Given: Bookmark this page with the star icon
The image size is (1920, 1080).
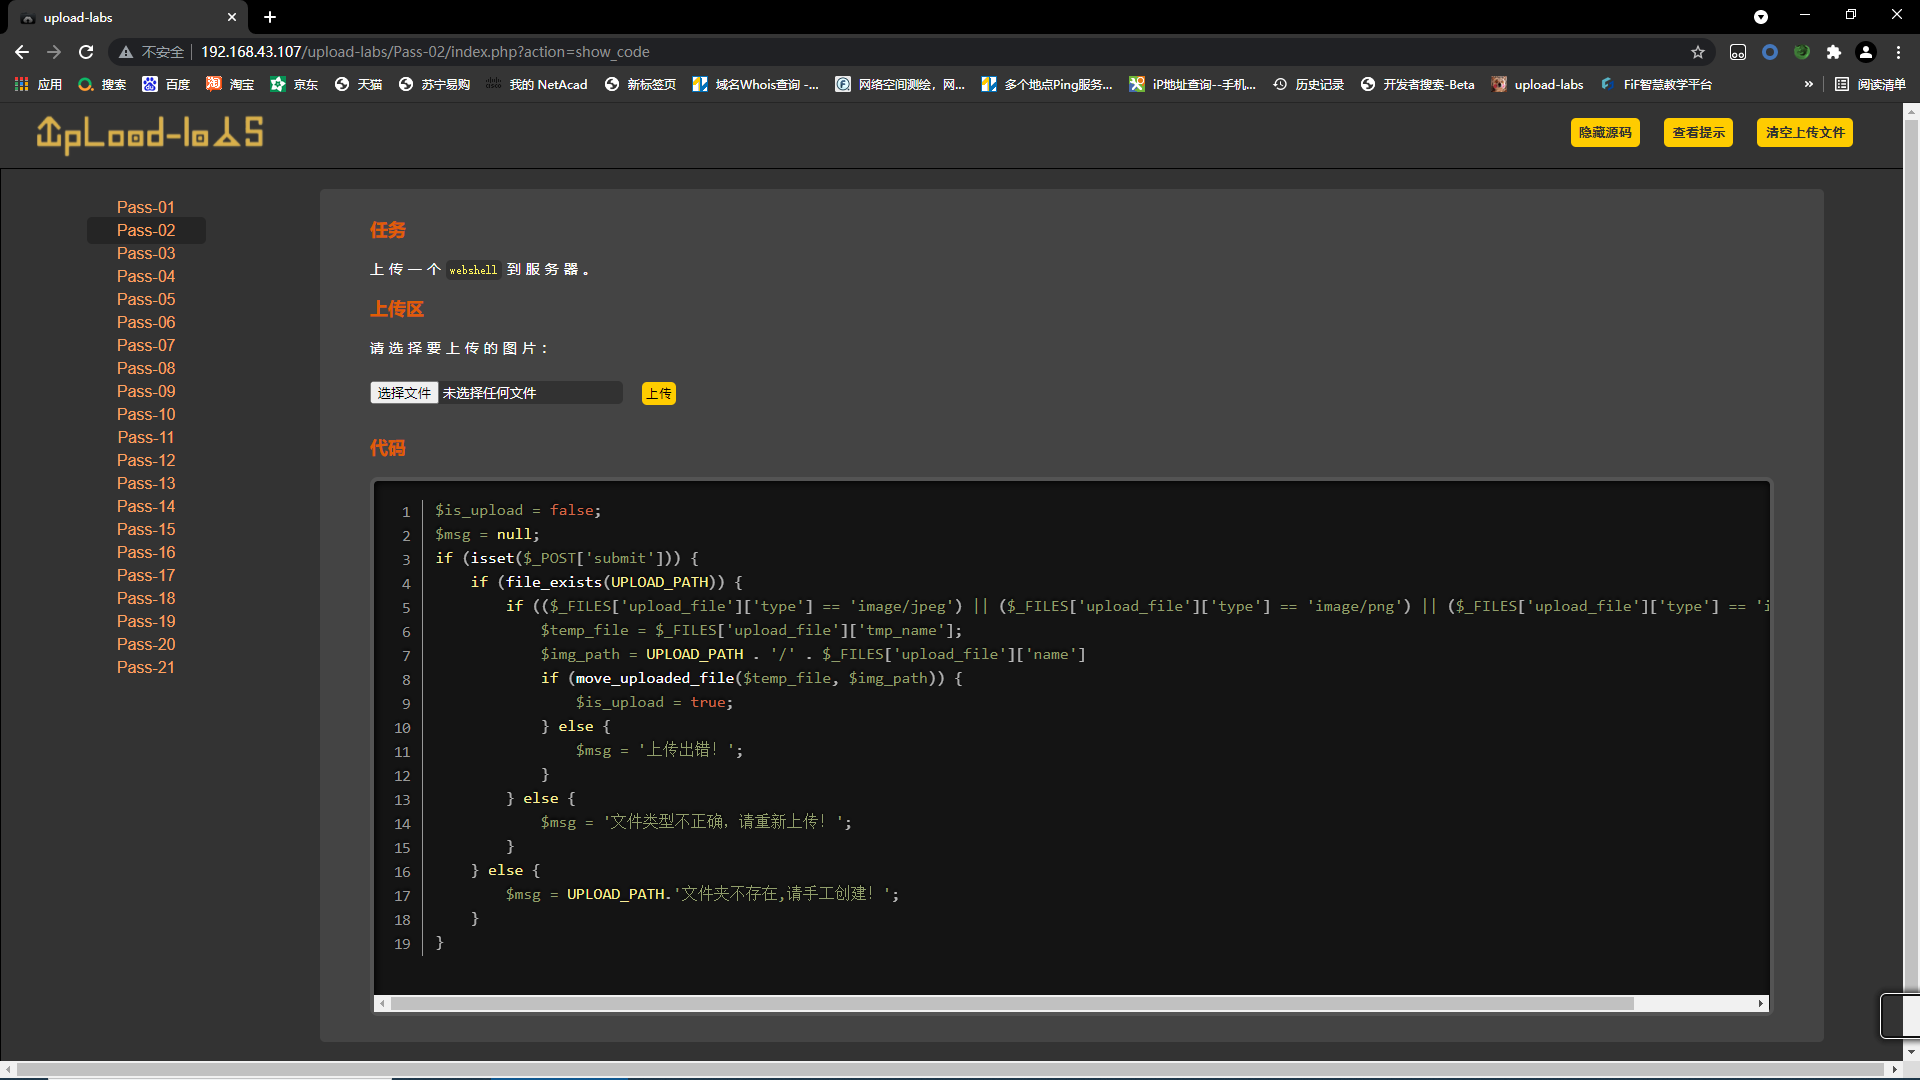Looking at the screenshot, I should pyautogui.click(x=1698, y=52).
